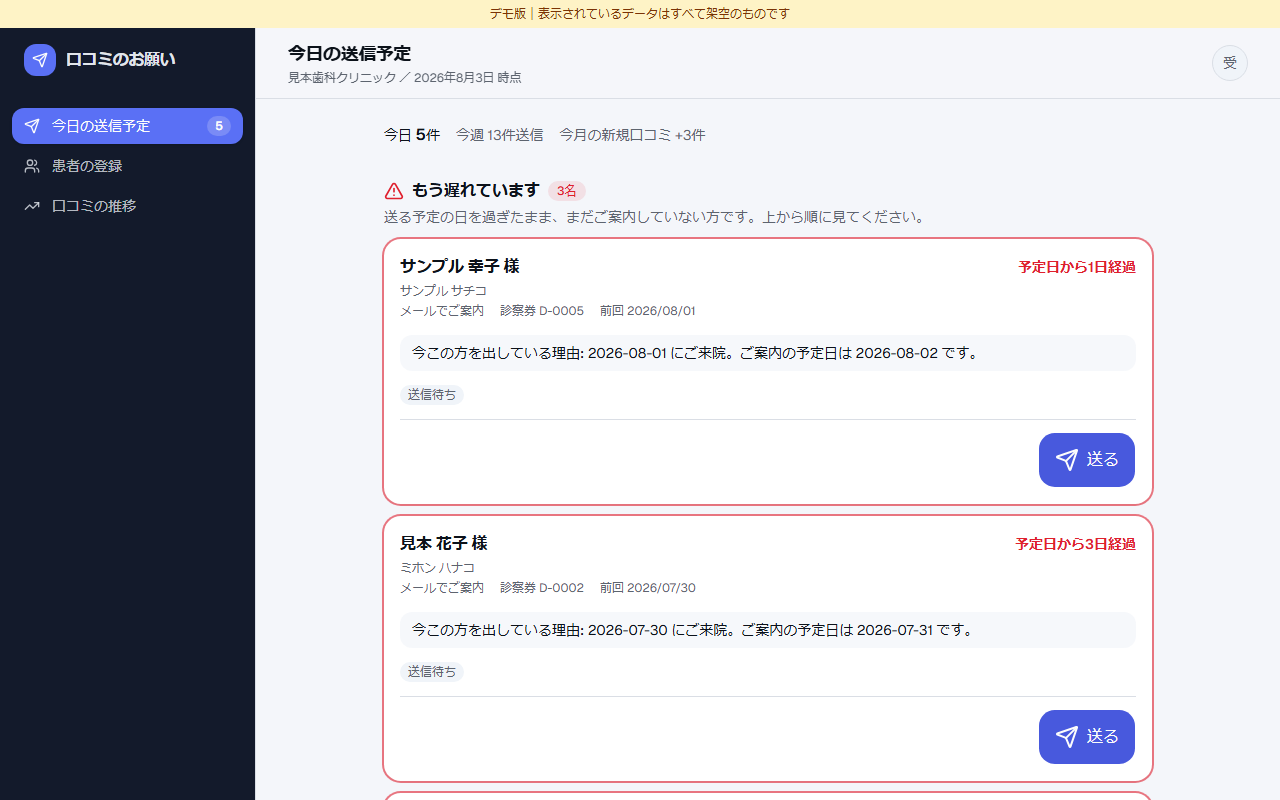Viewport: 1280px width, 800px height.
Task: Click the 前回 2026/08/01 date text
Action: (x=648, y=311)
